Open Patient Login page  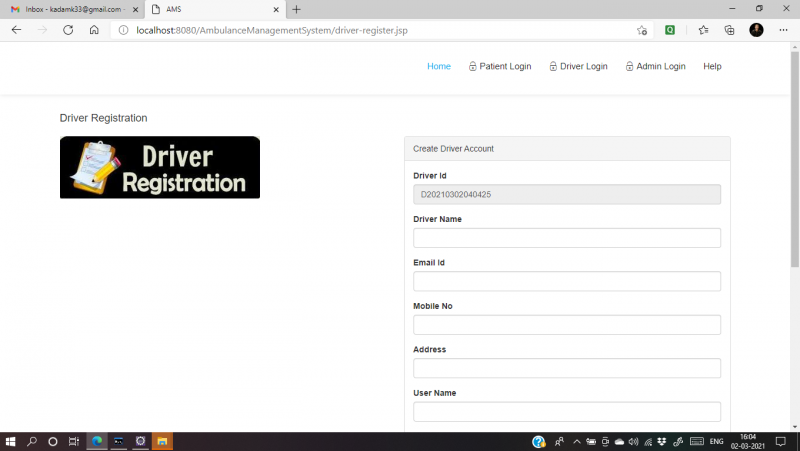[500, 66]
